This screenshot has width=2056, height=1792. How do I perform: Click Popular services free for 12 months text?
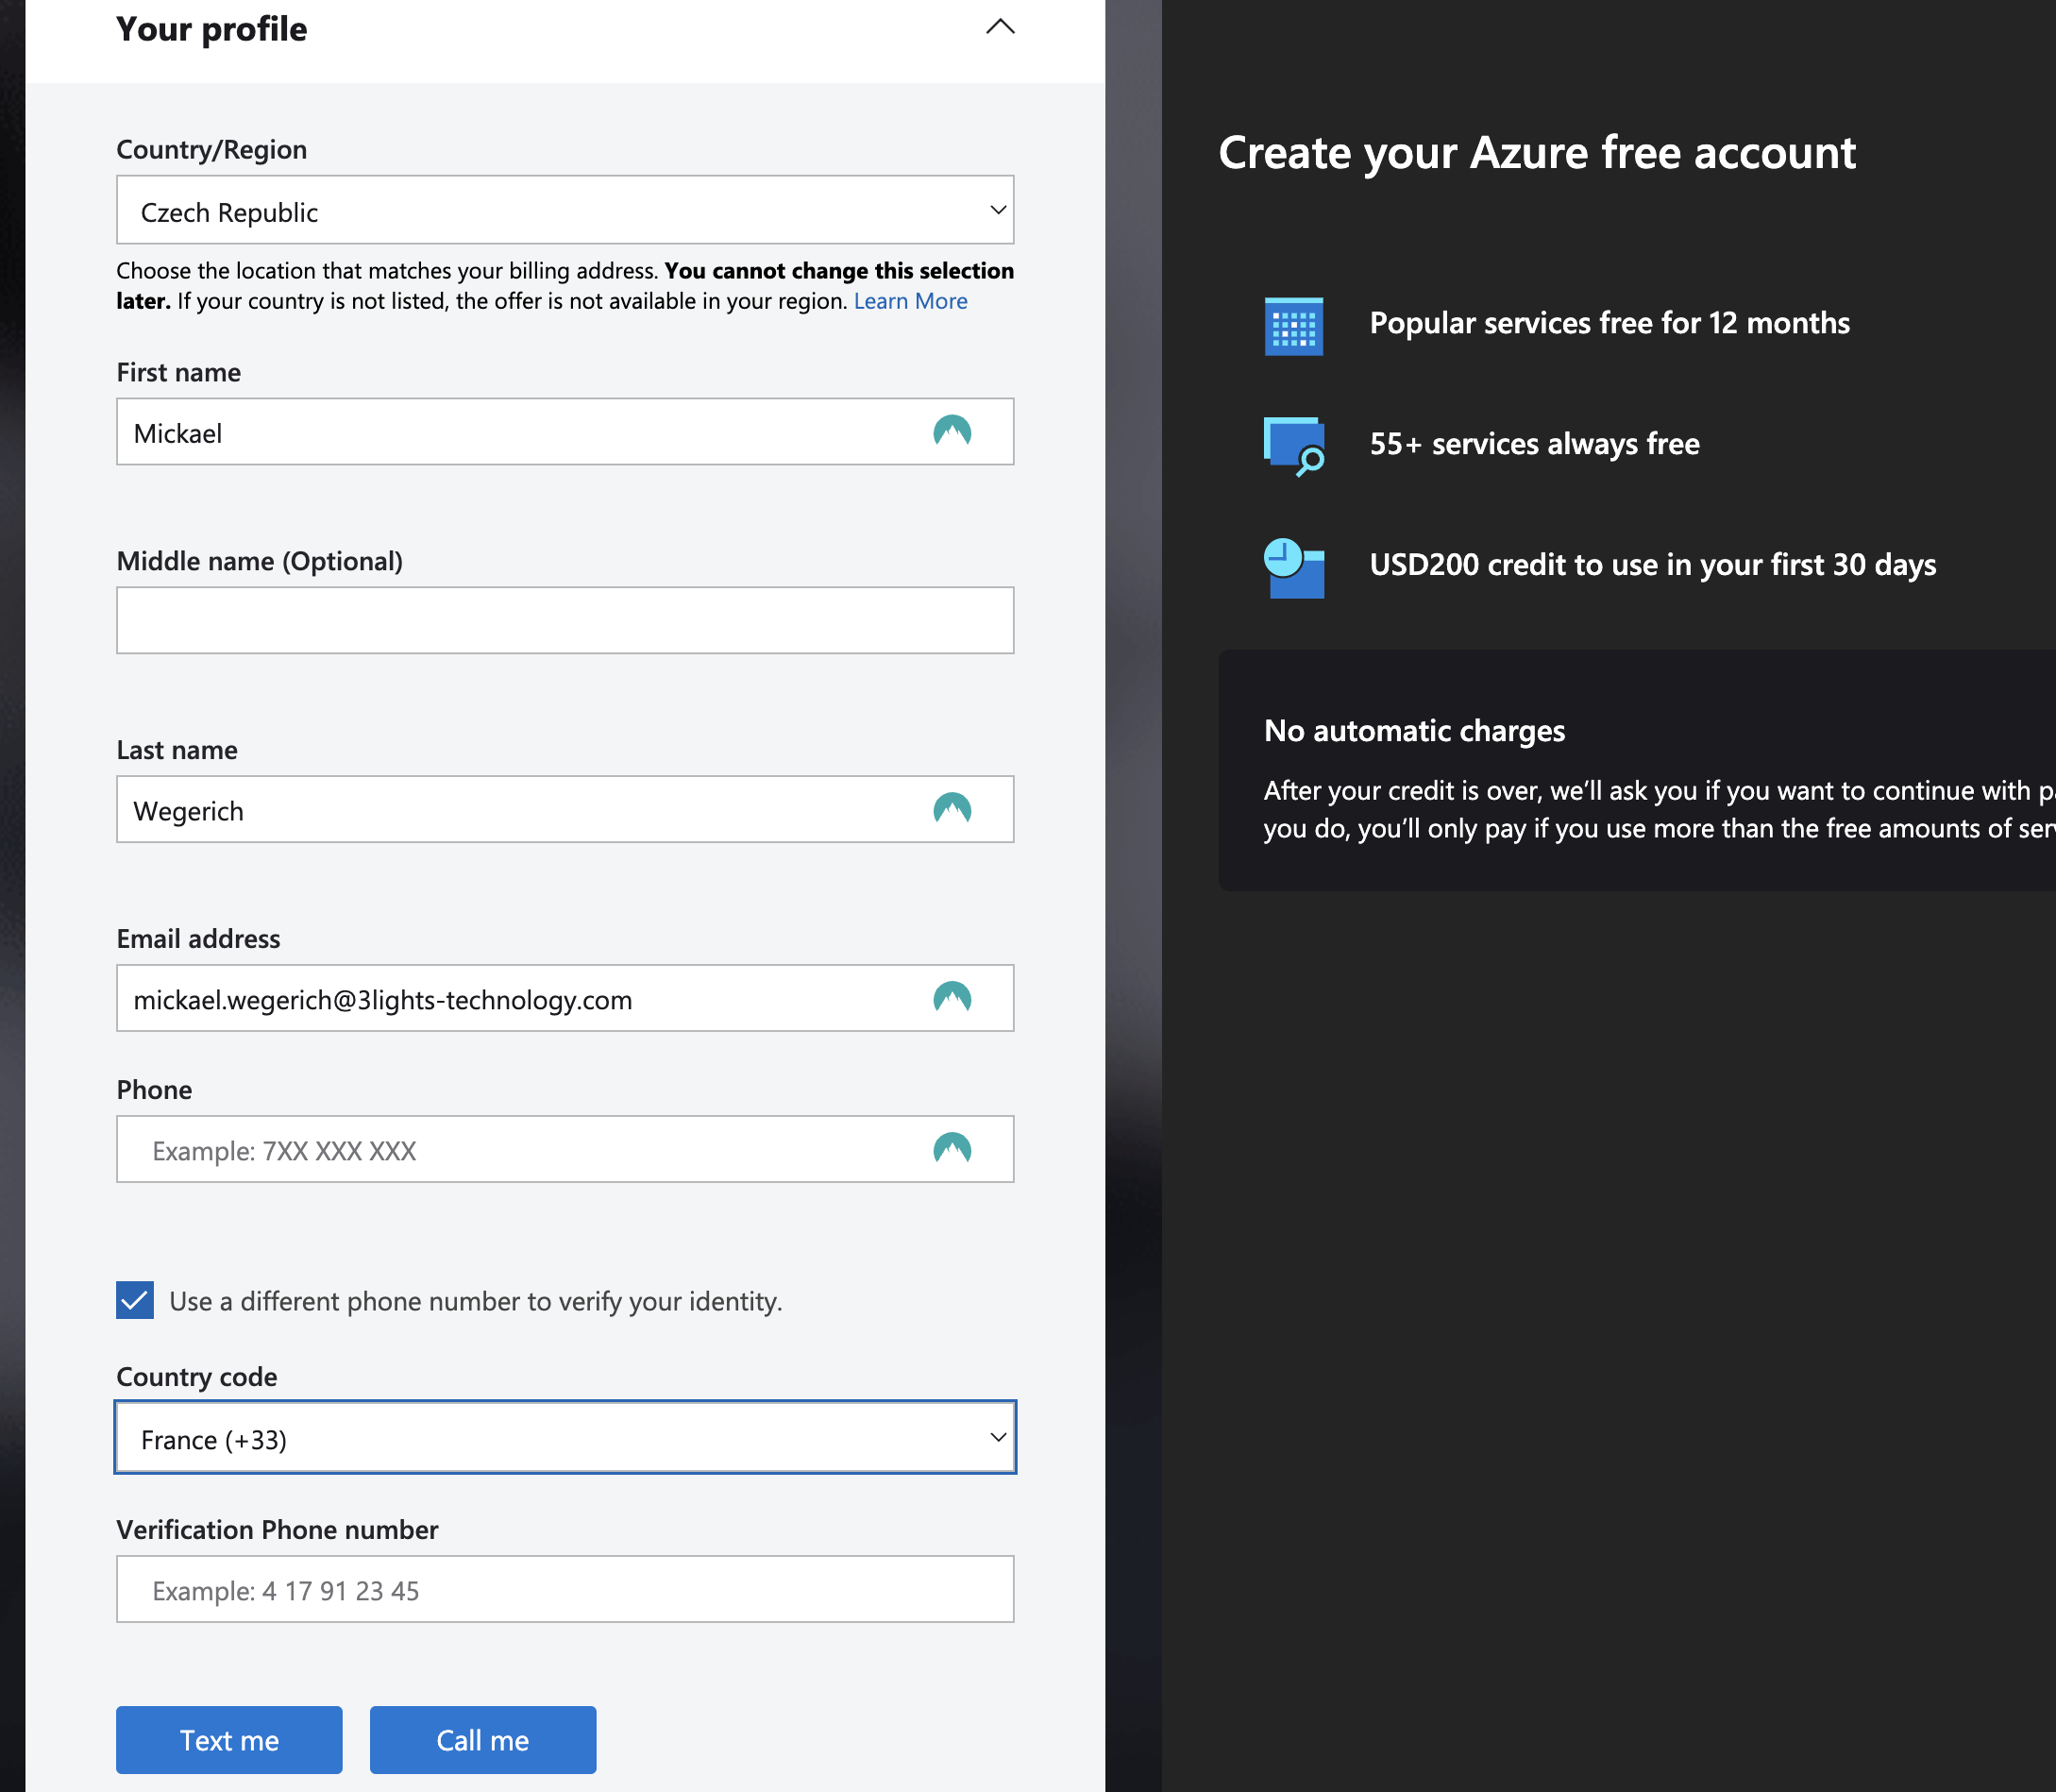point(1610,323)
